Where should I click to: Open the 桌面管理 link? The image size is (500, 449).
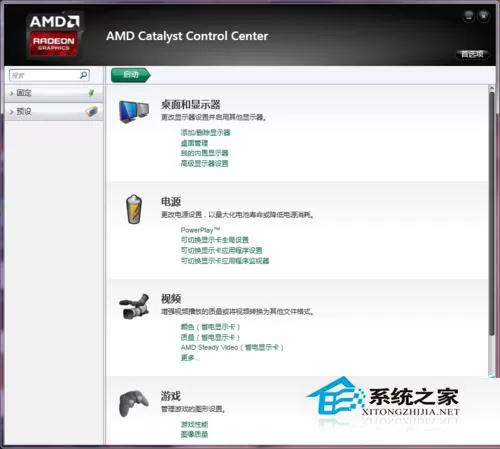(x=194, y=143)
